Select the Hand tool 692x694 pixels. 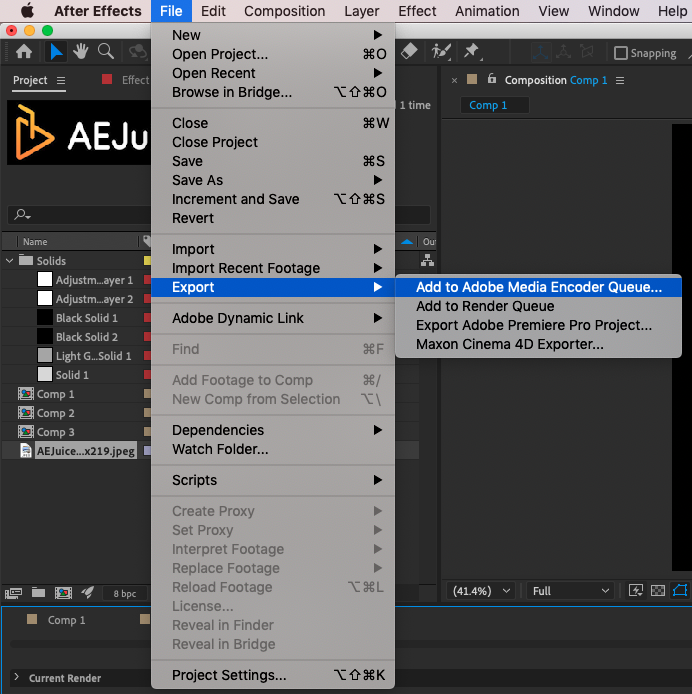click(x=81, y=52)
